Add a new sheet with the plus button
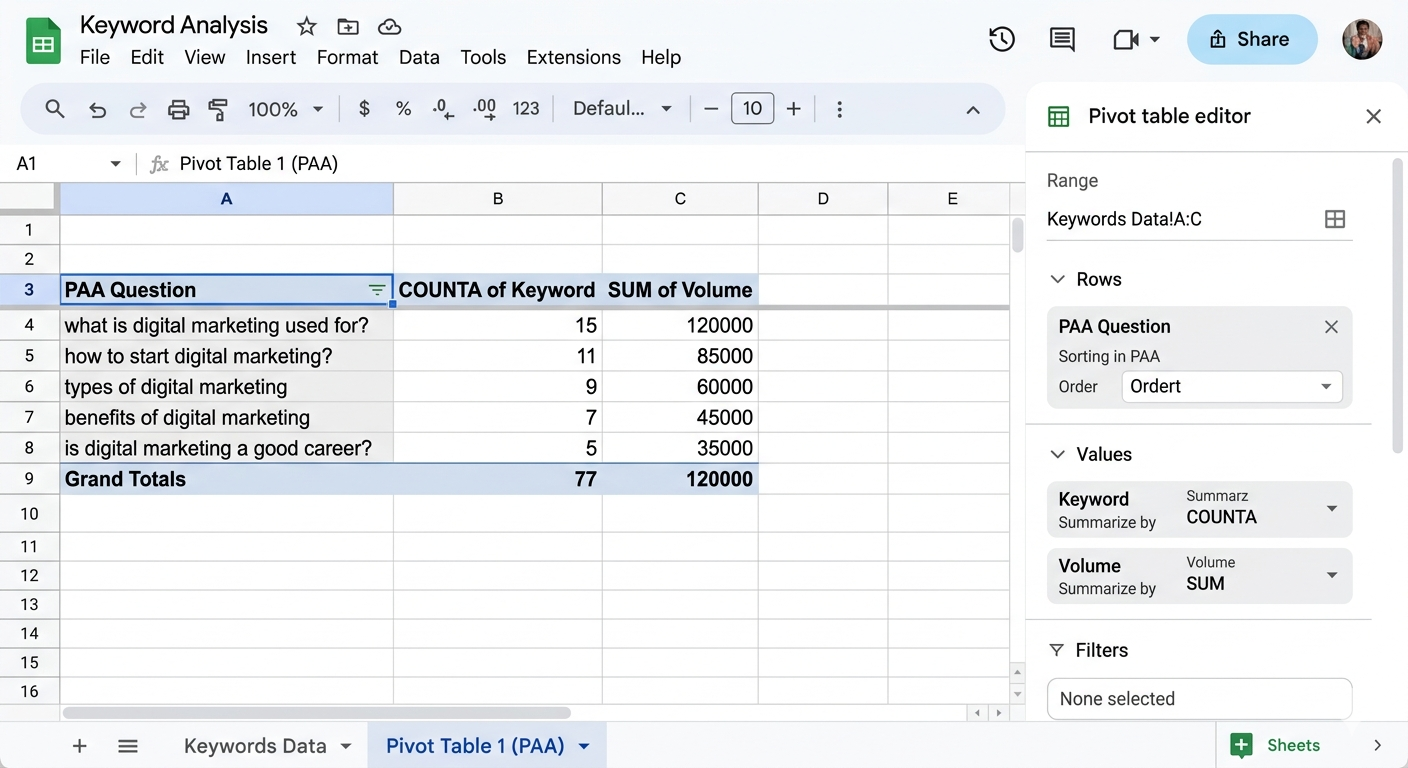 tap(79, 745)
